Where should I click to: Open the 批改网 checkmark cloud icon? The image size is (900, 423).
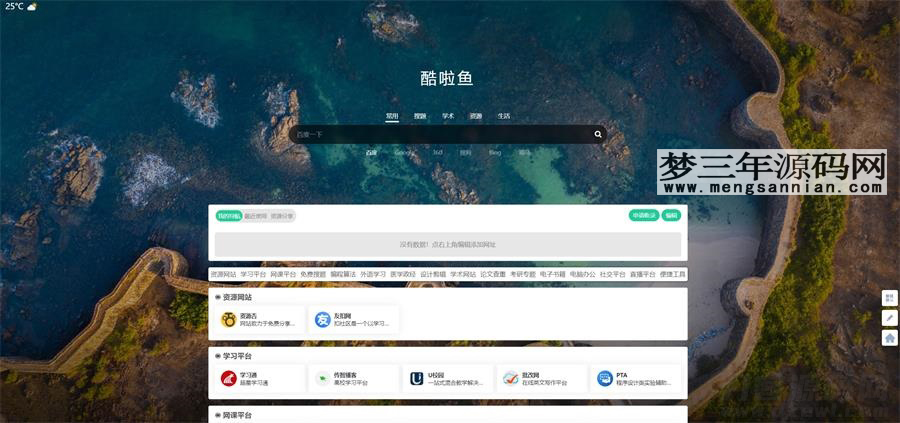tap(511, 379)
